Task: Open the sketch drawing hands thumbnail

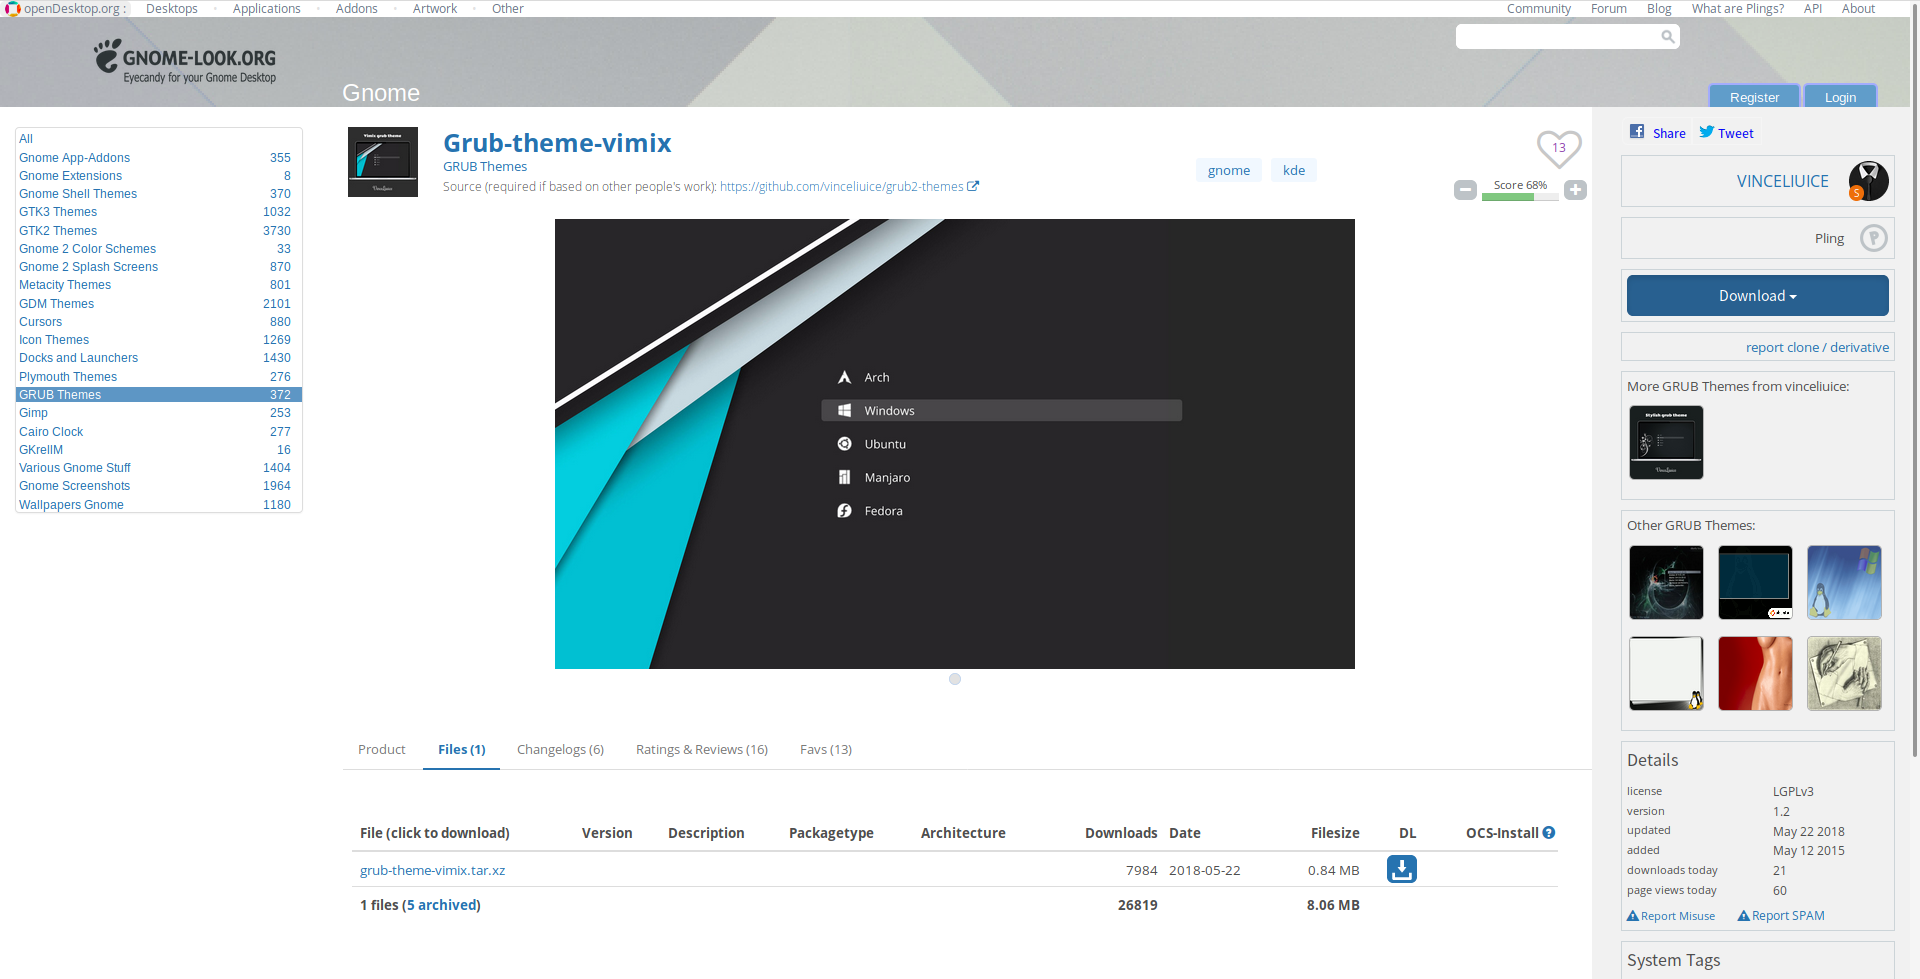Action: tap(1844, 673)
